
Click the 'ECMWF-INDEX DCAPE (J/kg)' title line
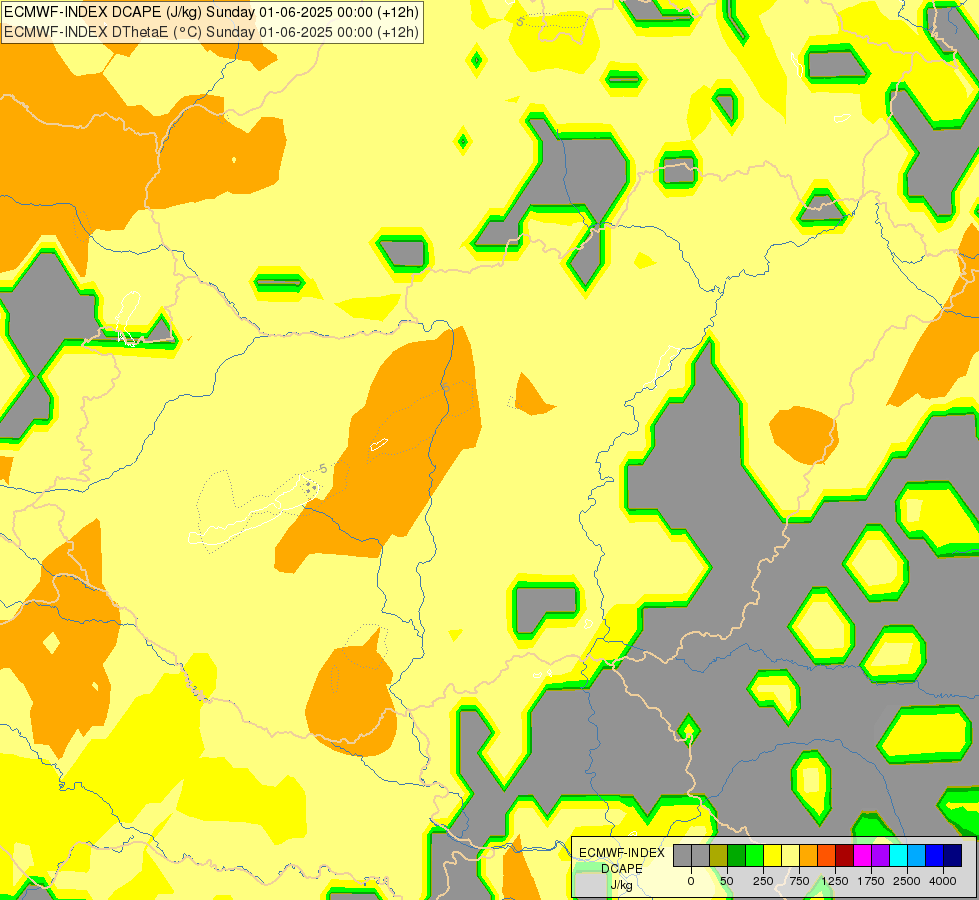coord(212,12)
